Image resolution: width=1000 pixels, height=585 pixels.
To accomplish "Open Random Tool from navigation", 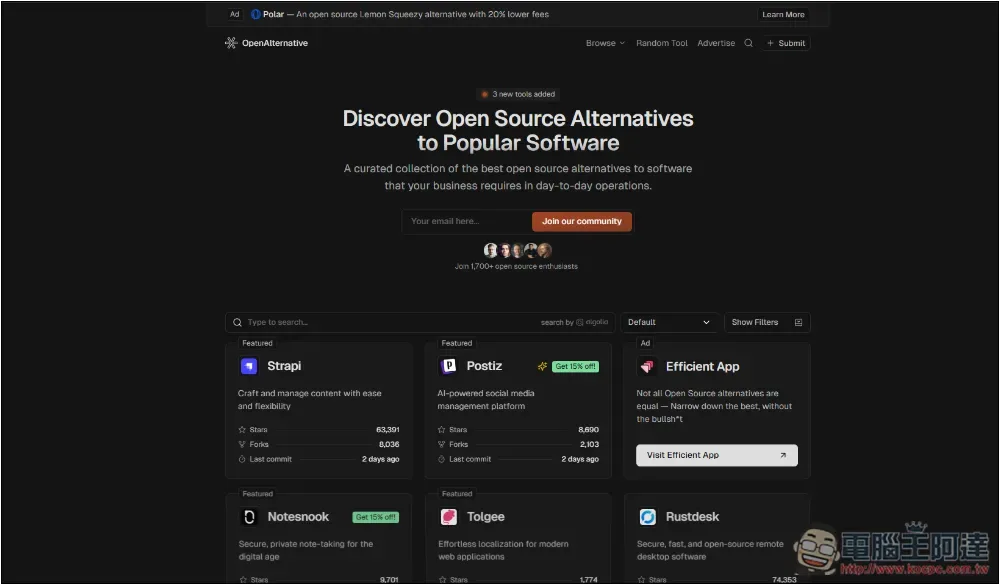I will click(662, 43).
